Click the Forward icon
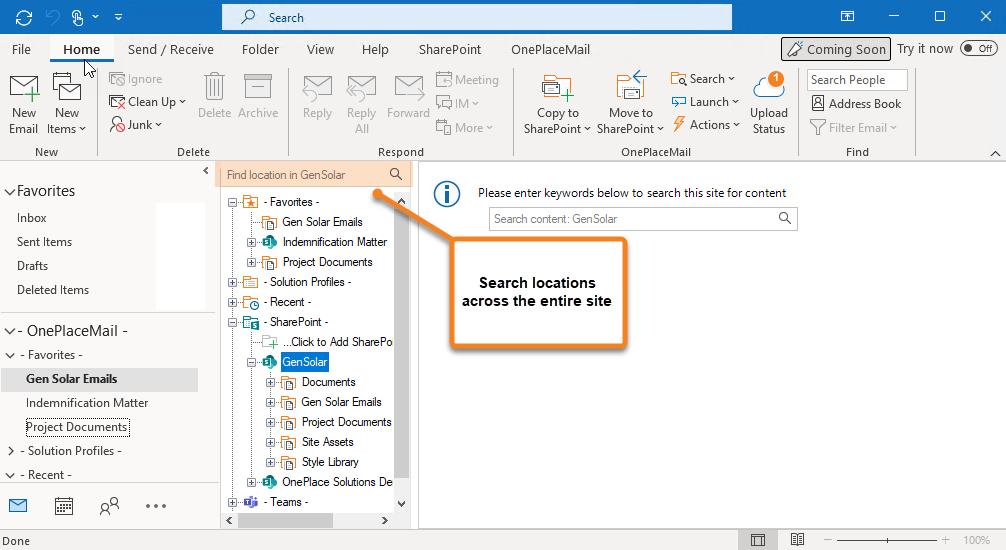 pos(408,89)
